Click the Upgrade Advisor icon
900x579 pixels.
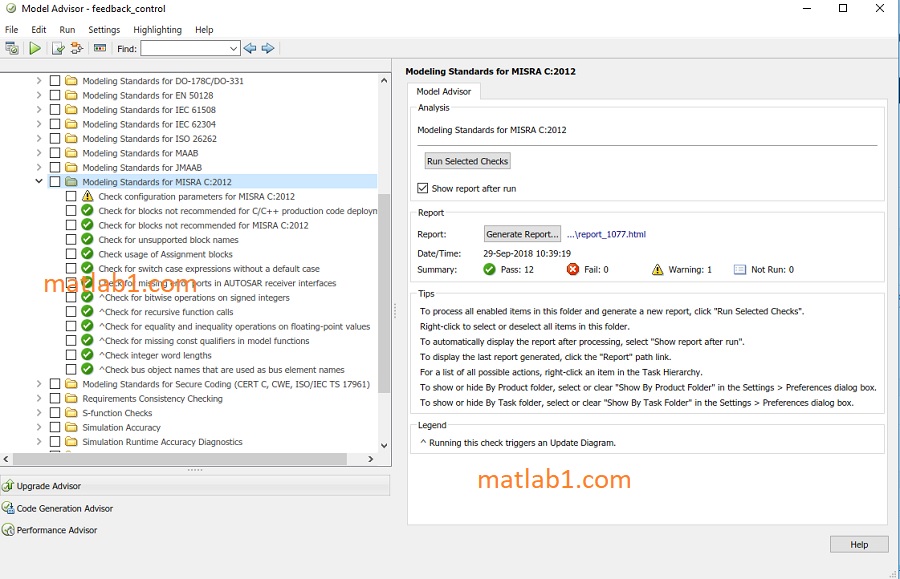pos(8,486)
